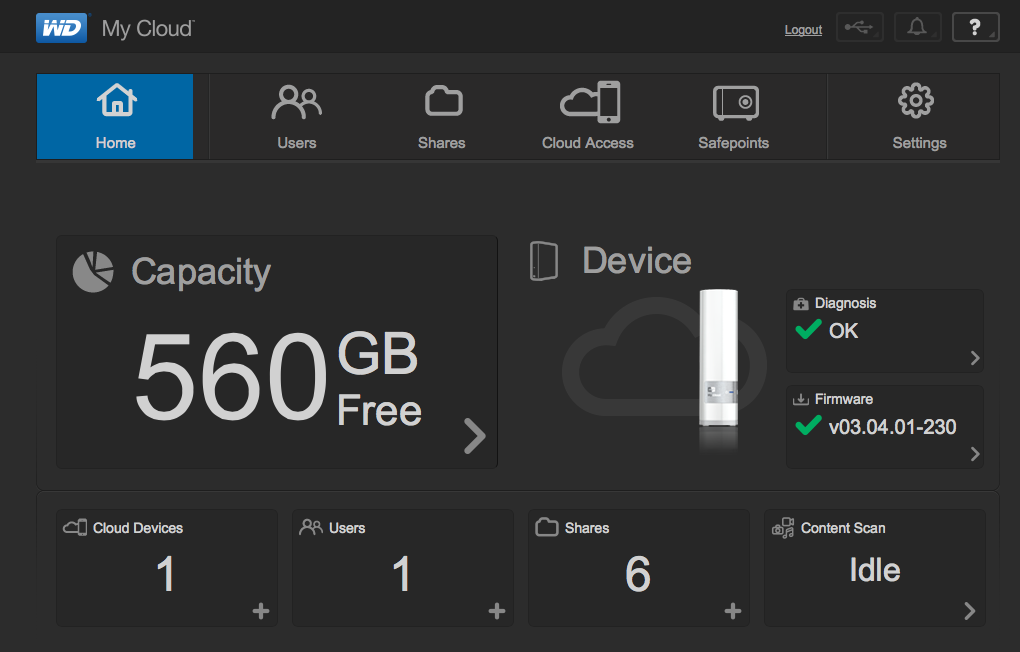Expand the Firmware panel arrow
Image resolution: width=1020 pixels, height=652 pixels.
point(974,454)
